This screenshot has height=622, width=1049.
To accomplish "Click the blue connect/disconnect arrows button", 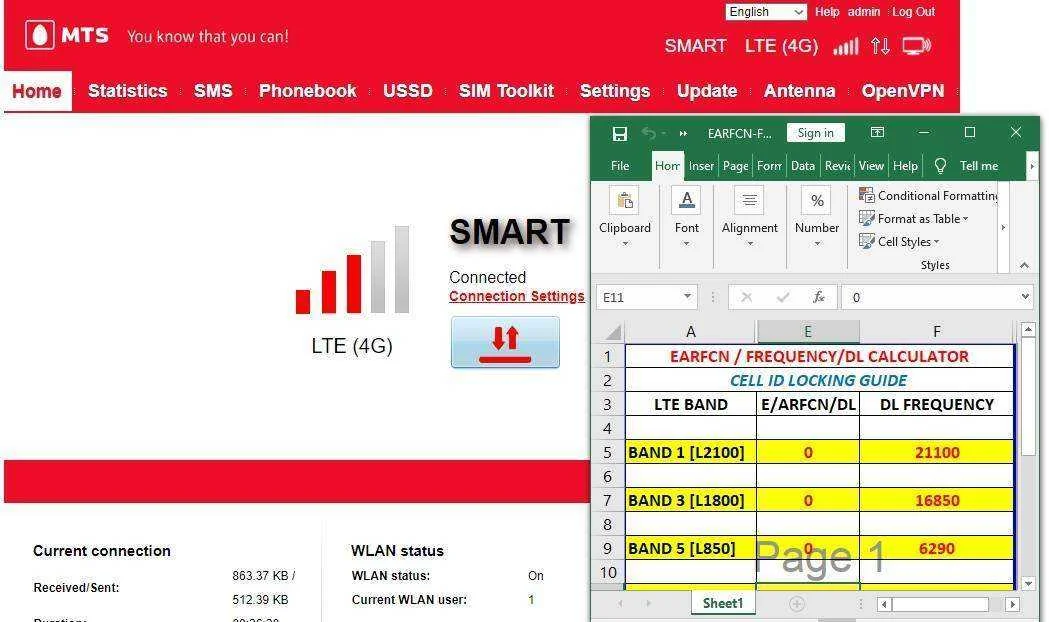I will [505, 342].
